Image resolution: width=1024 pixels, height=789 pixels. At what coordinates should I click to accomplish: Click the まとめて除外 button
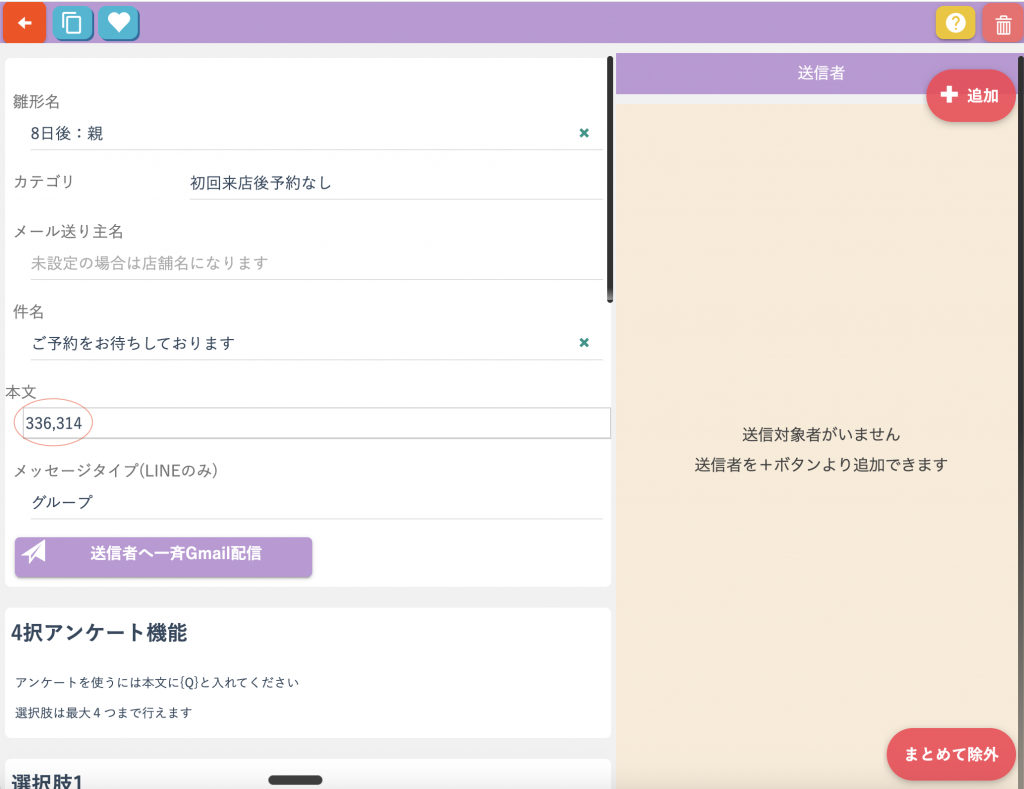click(951, 754)
